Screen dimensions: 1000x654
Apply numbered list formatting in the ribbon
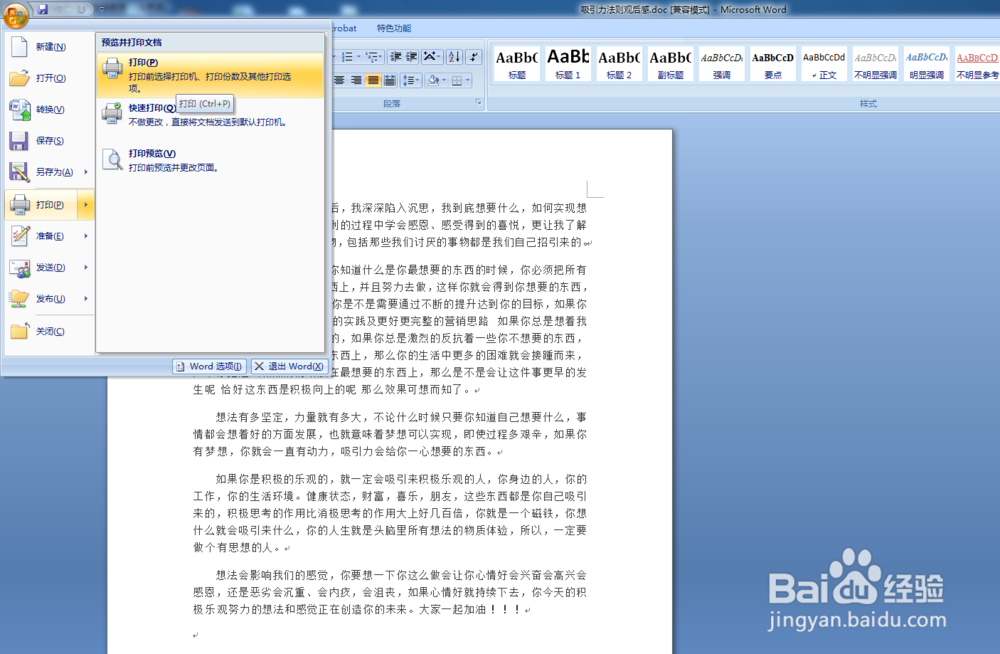coord(347,57)
